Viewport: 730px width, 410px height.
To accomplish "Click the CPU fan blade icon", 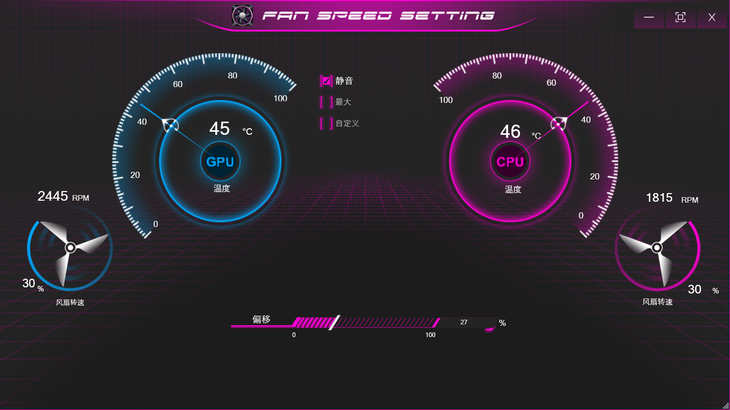I will [x=657, y=246].
